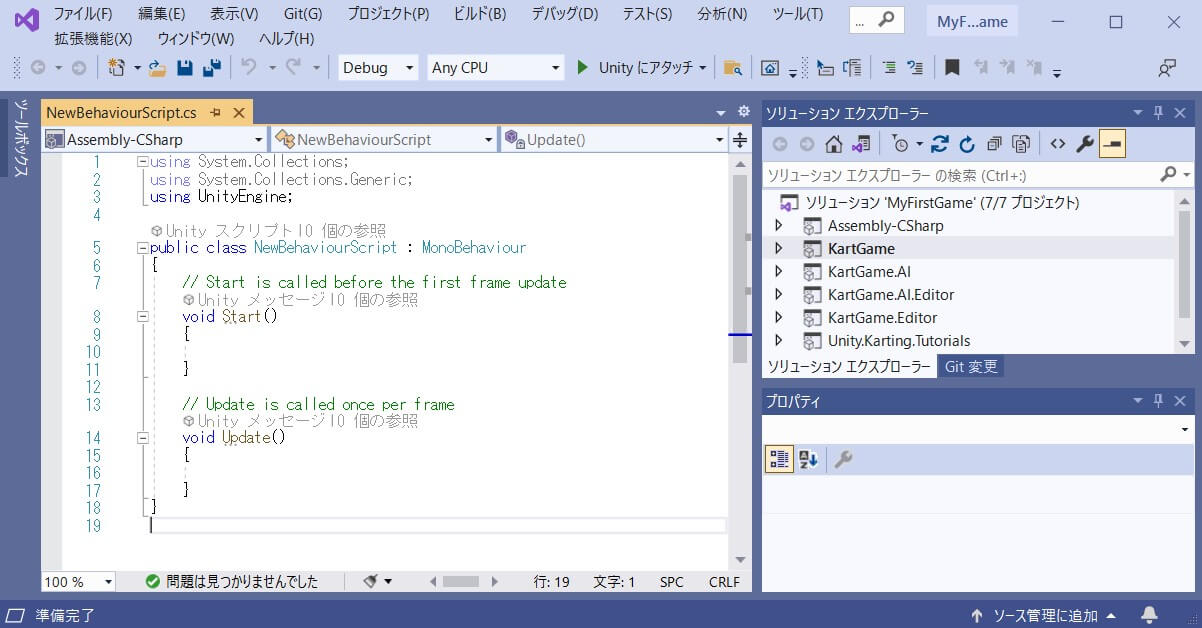Open Solution Explorer home view icon
Viewport: 1202px width, 628px height.
[x=833, y=143]
